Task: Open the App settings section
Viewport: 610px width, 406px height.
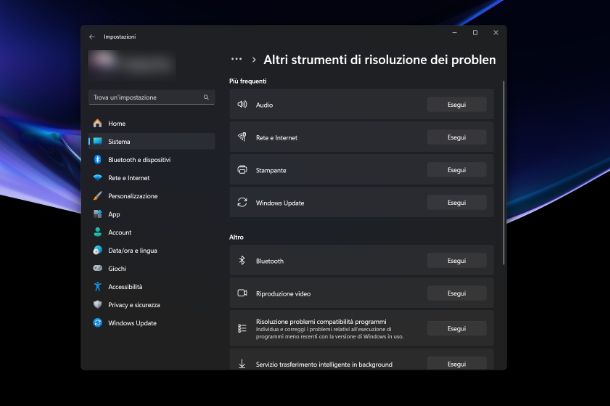Action: pyautogui.click(x=114, y=214)
